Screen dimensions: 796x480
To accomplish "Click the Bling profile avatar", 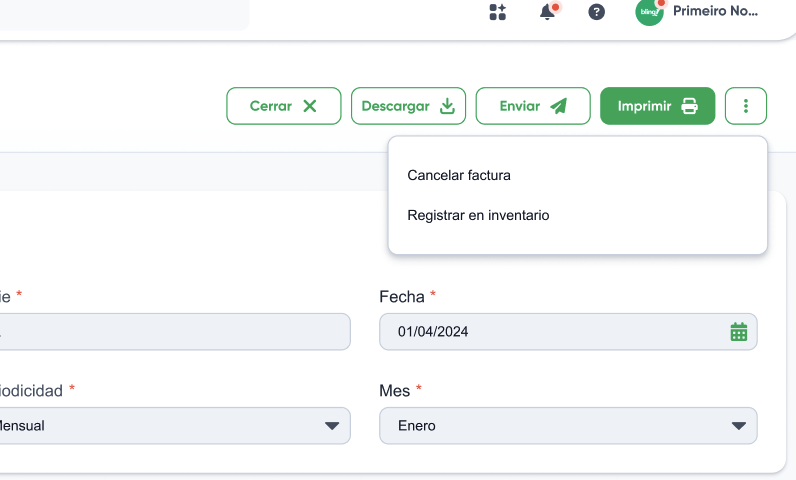I will click(x=649, y=12).
